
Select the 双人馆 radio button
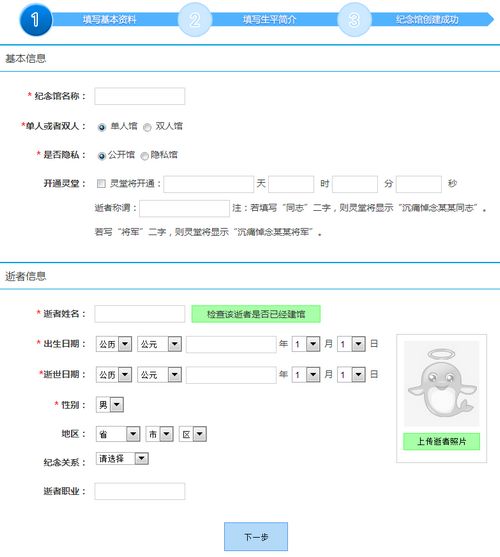(147, 127)
